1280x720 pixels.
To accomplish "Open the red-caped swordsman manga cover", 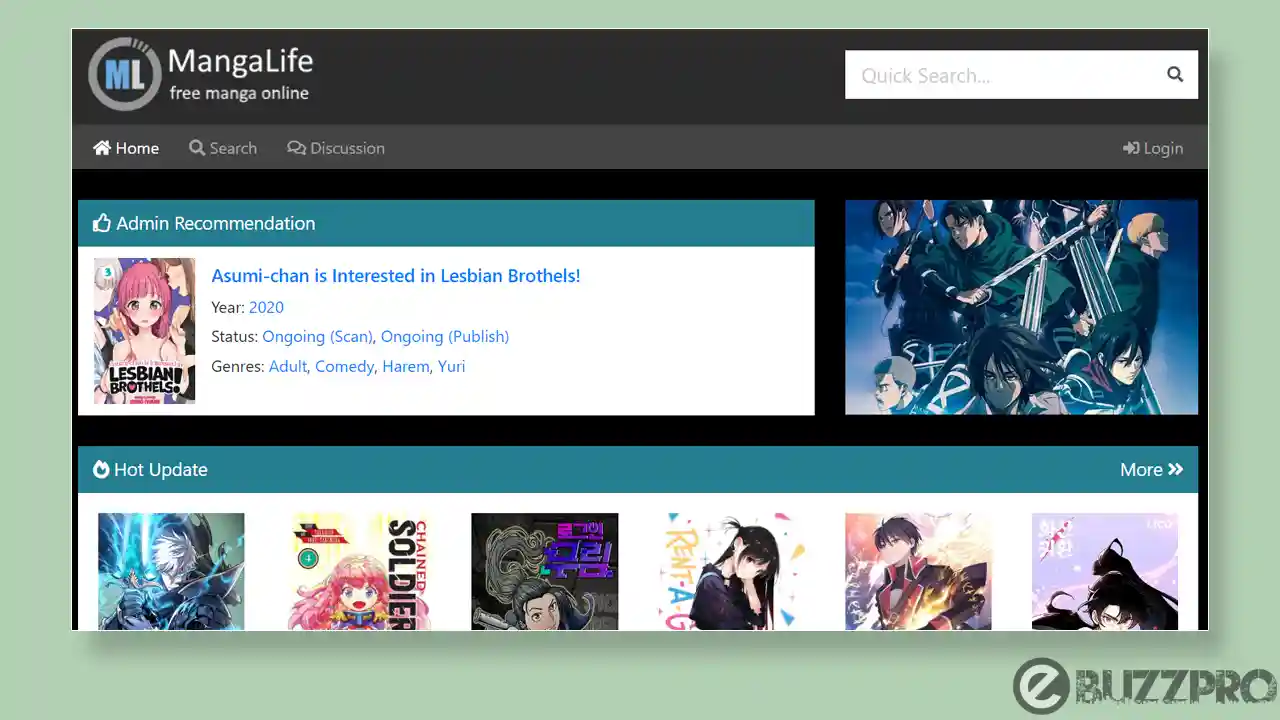I will pyautogui.click(x=918, y=571).
